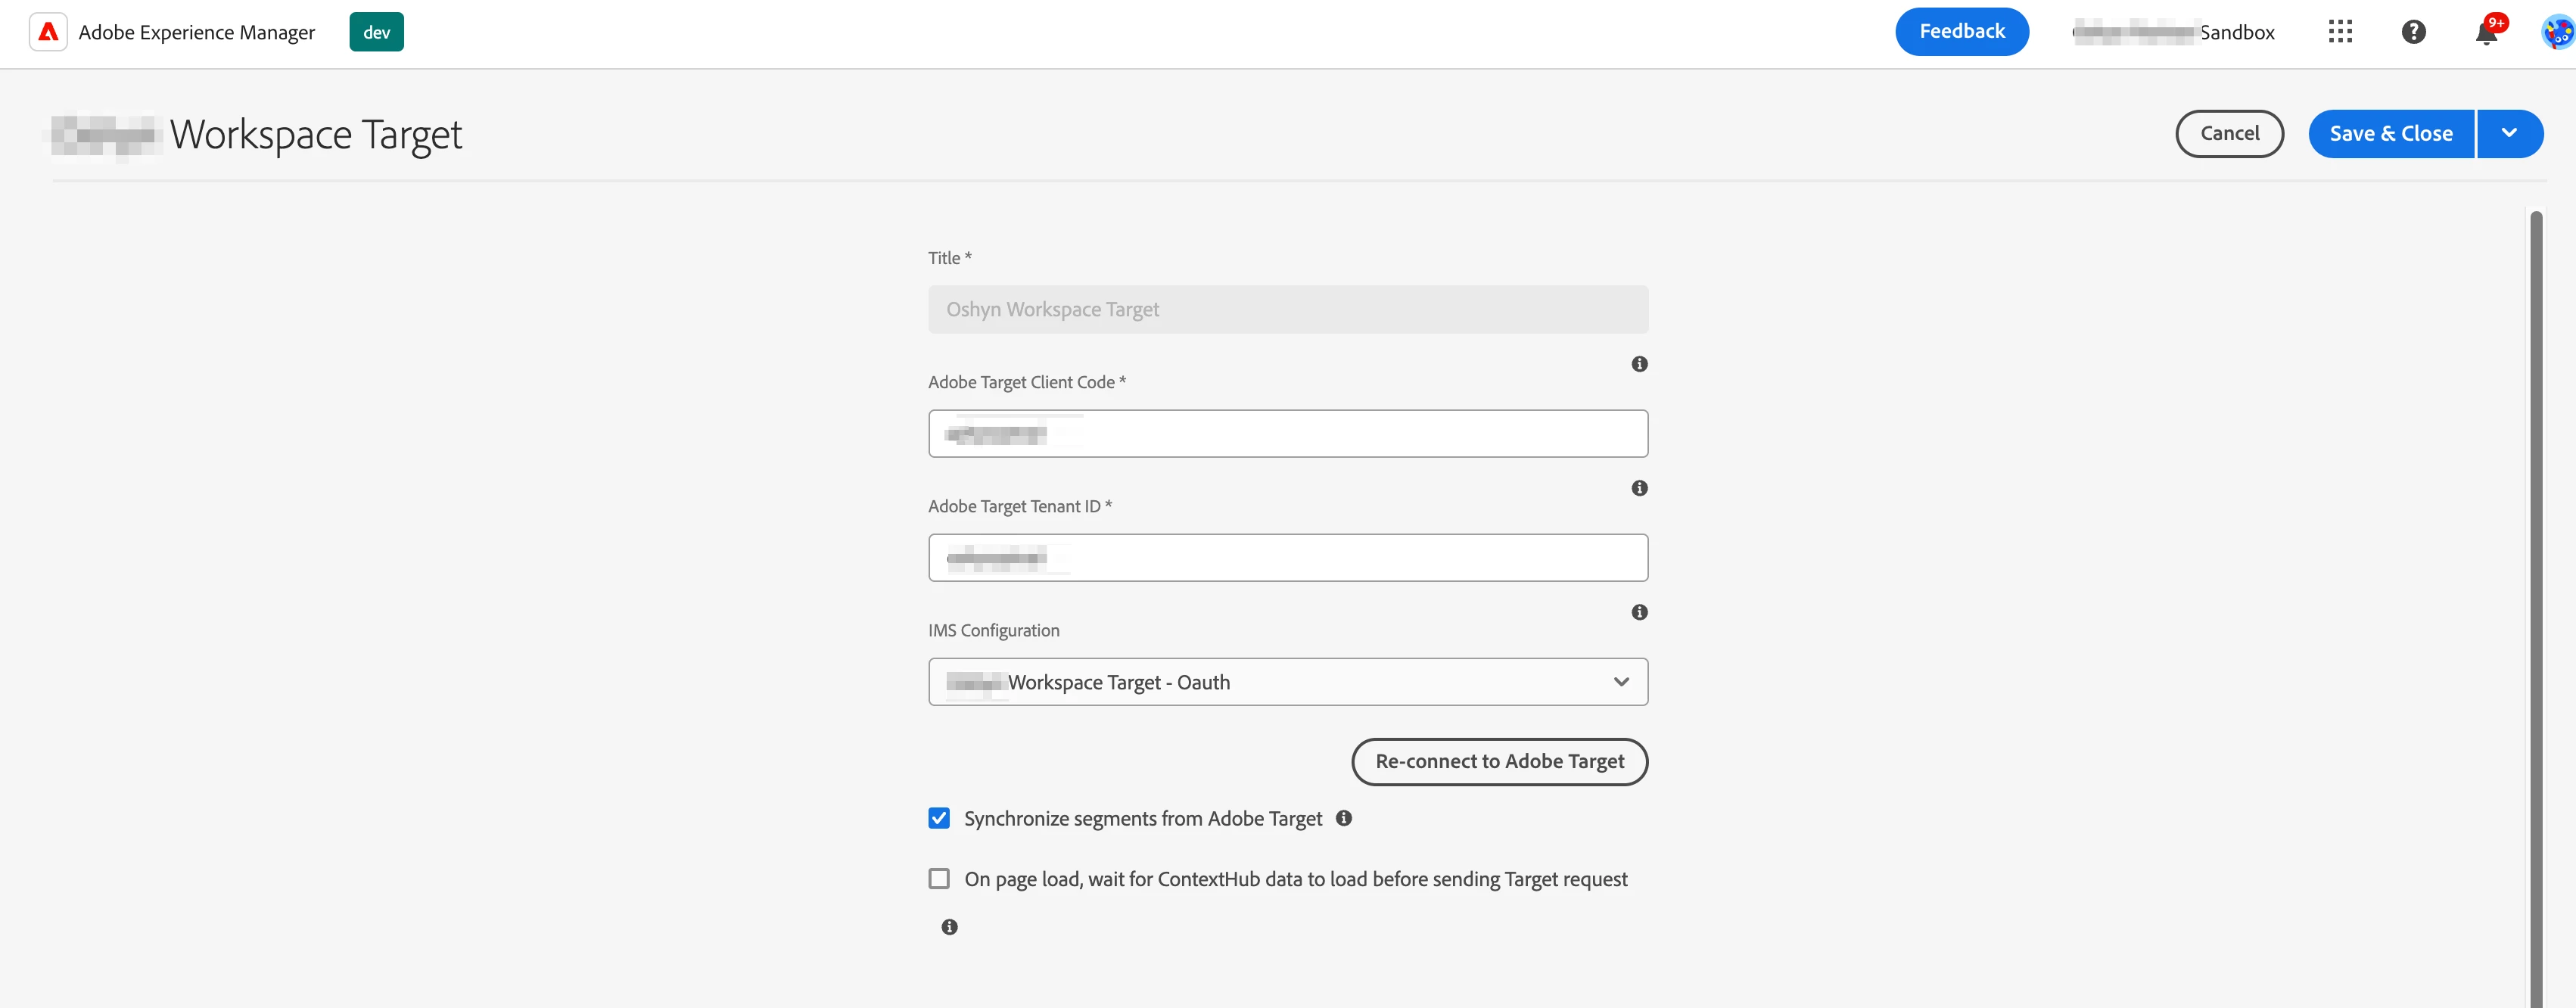The width and height of the screenshot is (2576, 1008).
Task: Open the Help icon
Action: point(2413,32)
